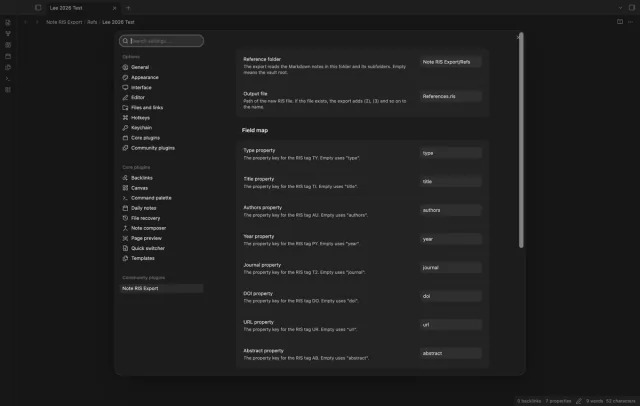Open a new tab with plus
640x406 pixels.
point(128,8)
